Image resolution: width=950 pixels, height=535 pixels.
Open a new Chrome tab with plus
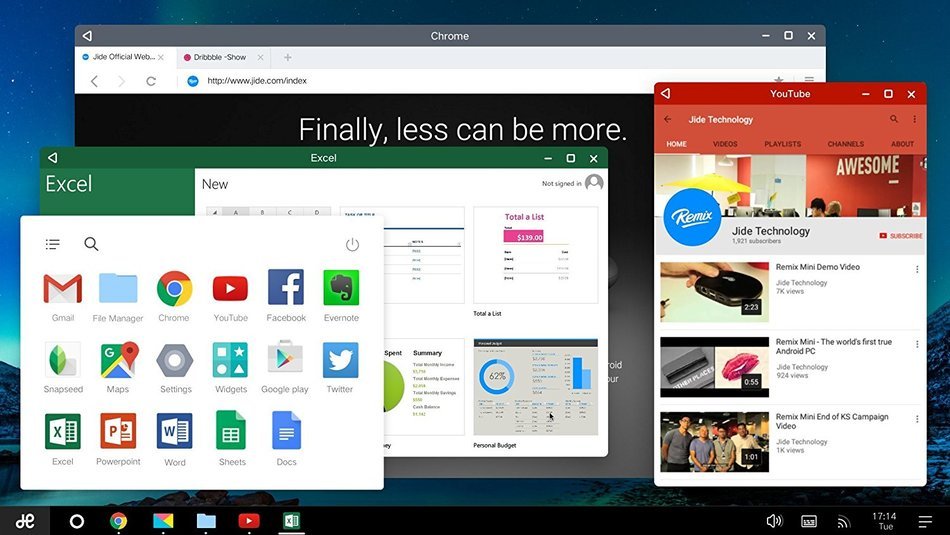288,57
